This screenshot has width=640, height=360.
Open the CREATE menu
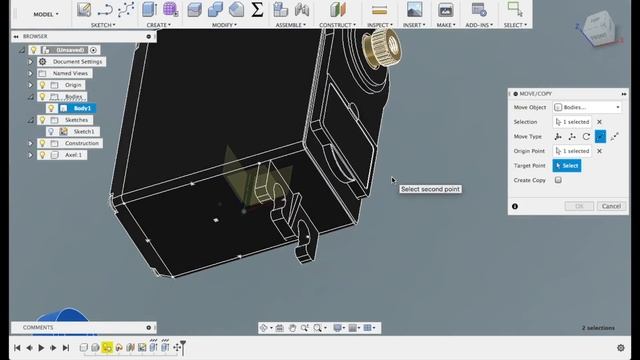159,25
